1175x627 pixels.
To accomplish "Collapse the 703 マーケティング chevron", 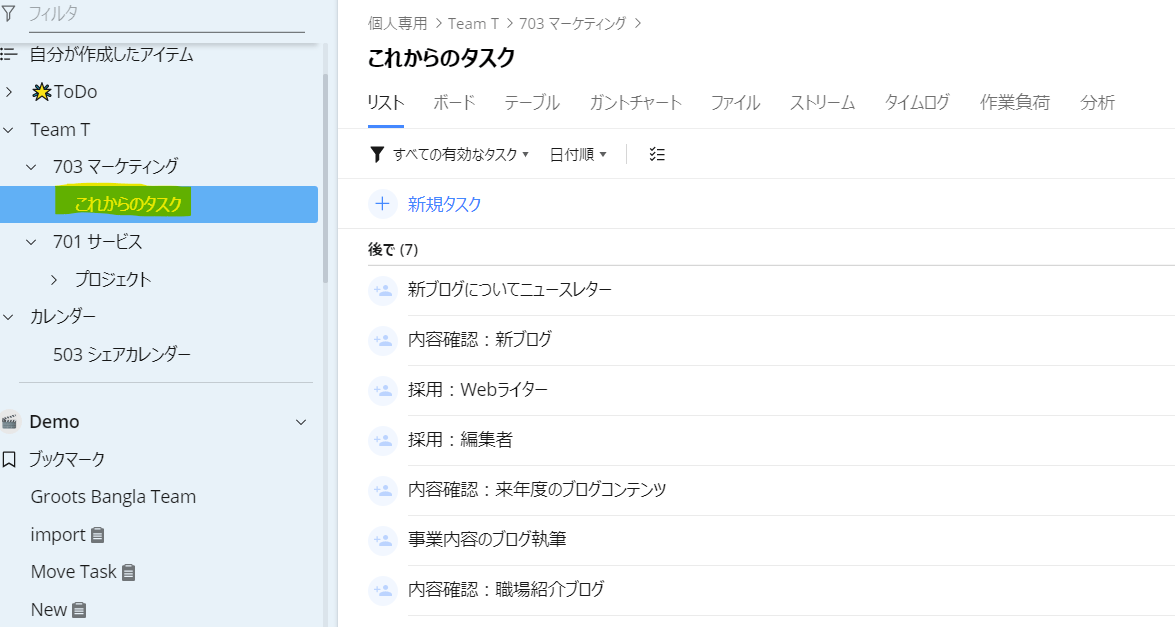I will pos(31,166).
